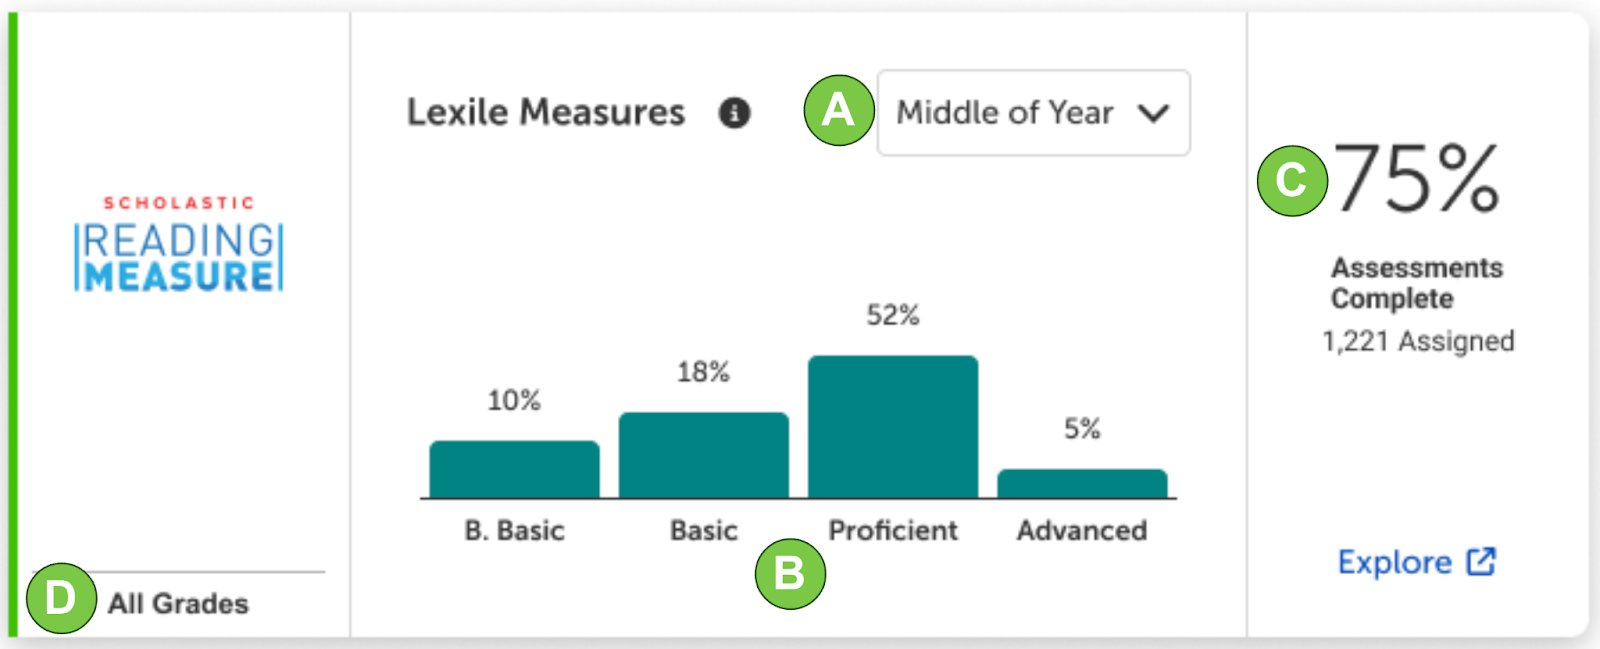Click the green A callout marker
This screenshot has width=1600, height=649.
click(x=839, y=110)
